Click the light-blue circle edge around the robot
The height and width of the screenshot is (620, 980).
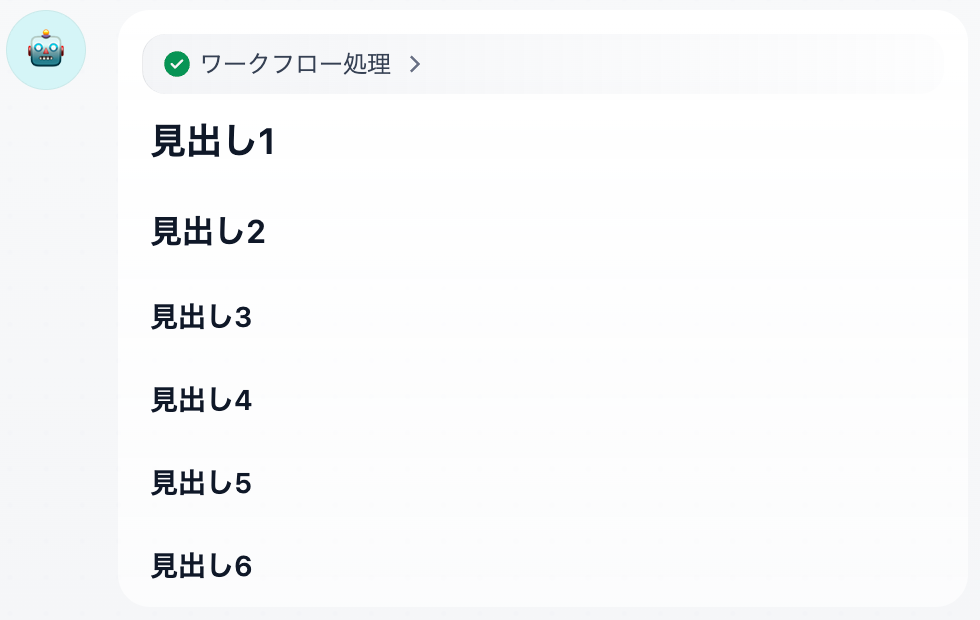[12, 50]
